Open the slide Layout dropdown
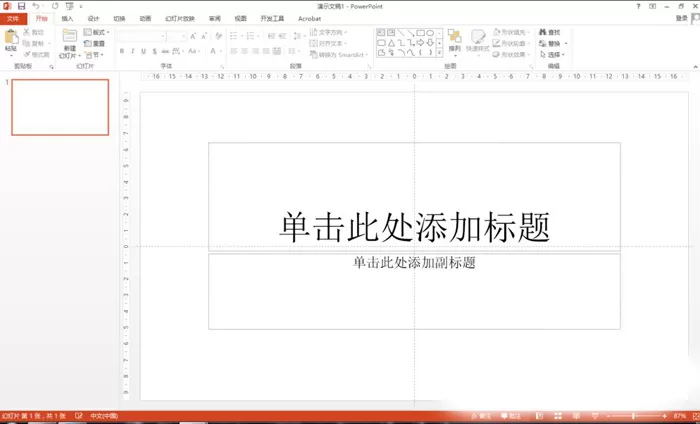This screenshot has width=700, height=424. coord(96,32)
